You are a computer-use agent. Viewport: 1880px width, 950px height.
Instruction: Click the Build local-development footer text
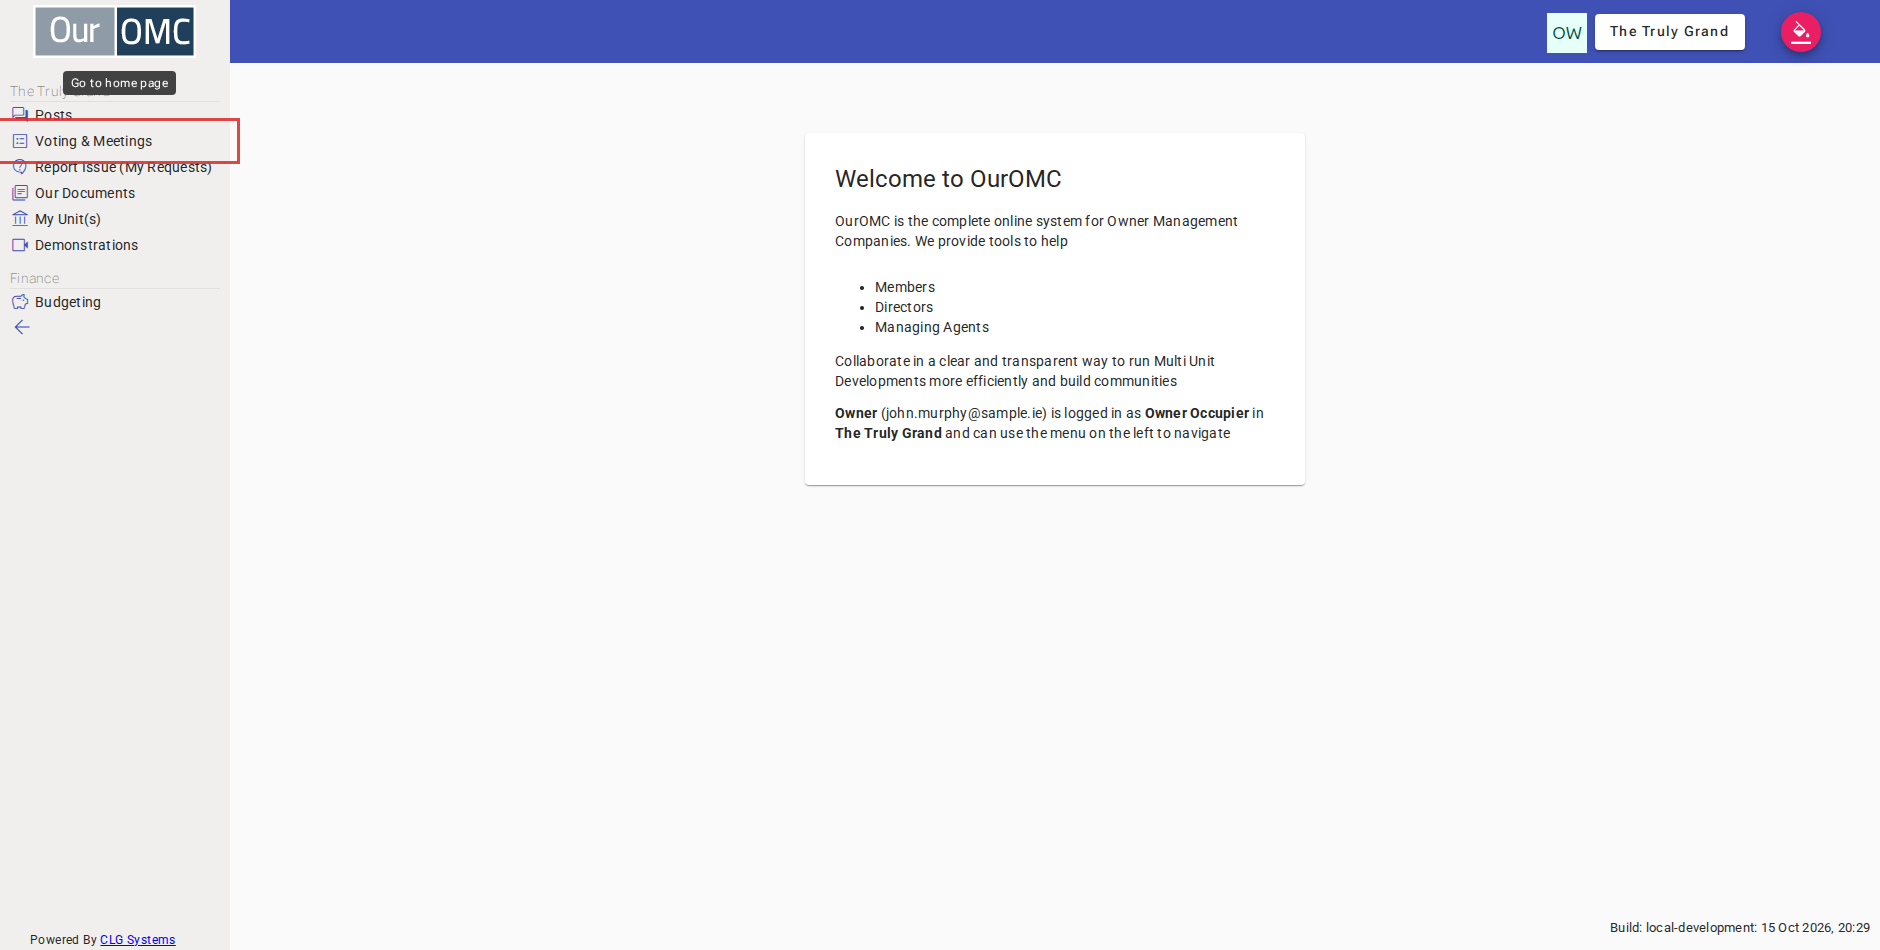click(x=1739, y=928)
